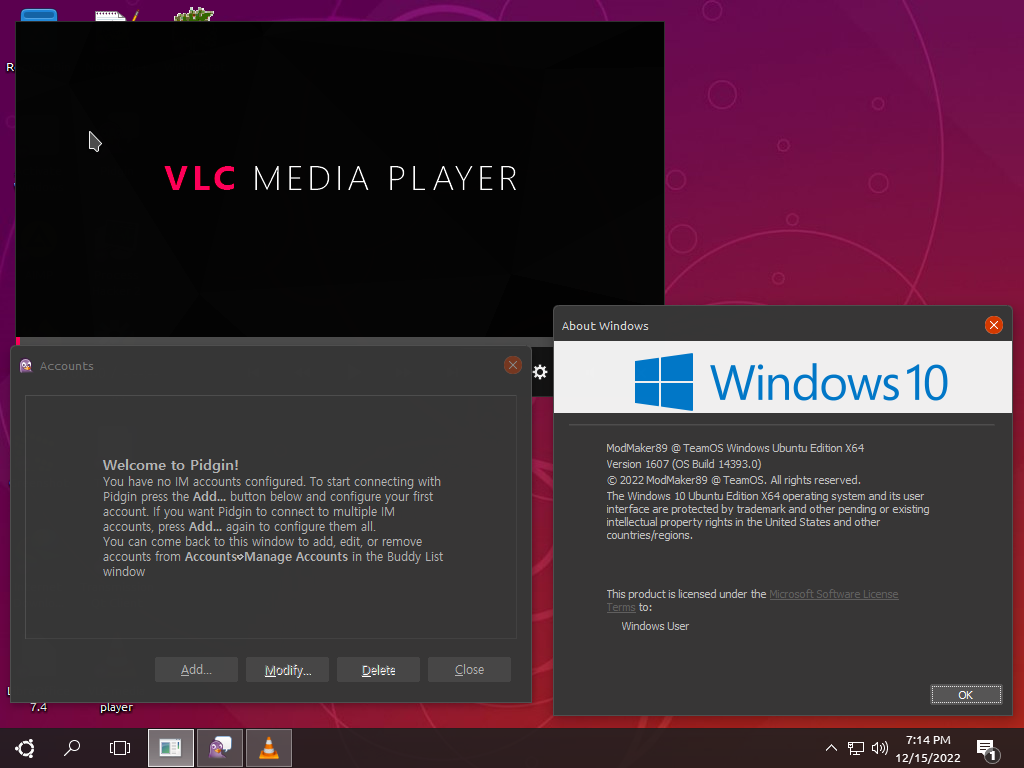
Task: Click Add... in Pidgin Accounts
Action: (x=196, y=669)
